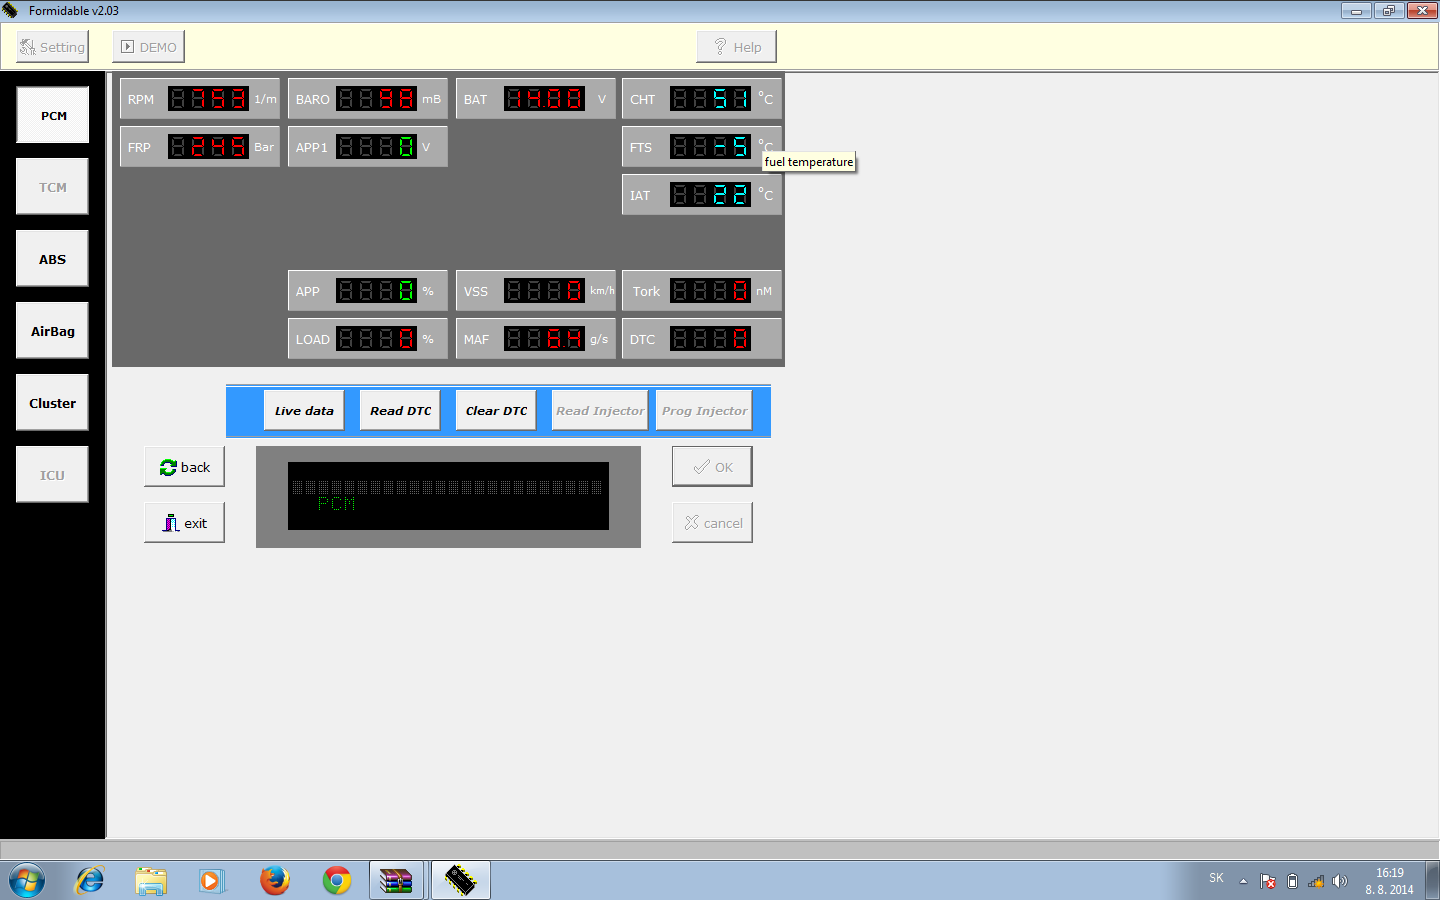Select the Cluster module
The image size is (1440, 900).
pyautogui.click(x=53, y=403)
